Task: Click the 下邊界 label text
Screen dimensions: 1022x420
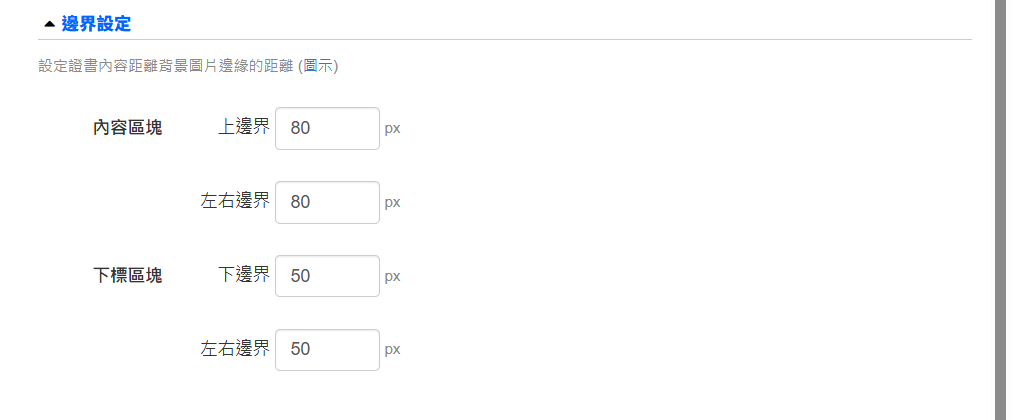Action: coord(243,276)
